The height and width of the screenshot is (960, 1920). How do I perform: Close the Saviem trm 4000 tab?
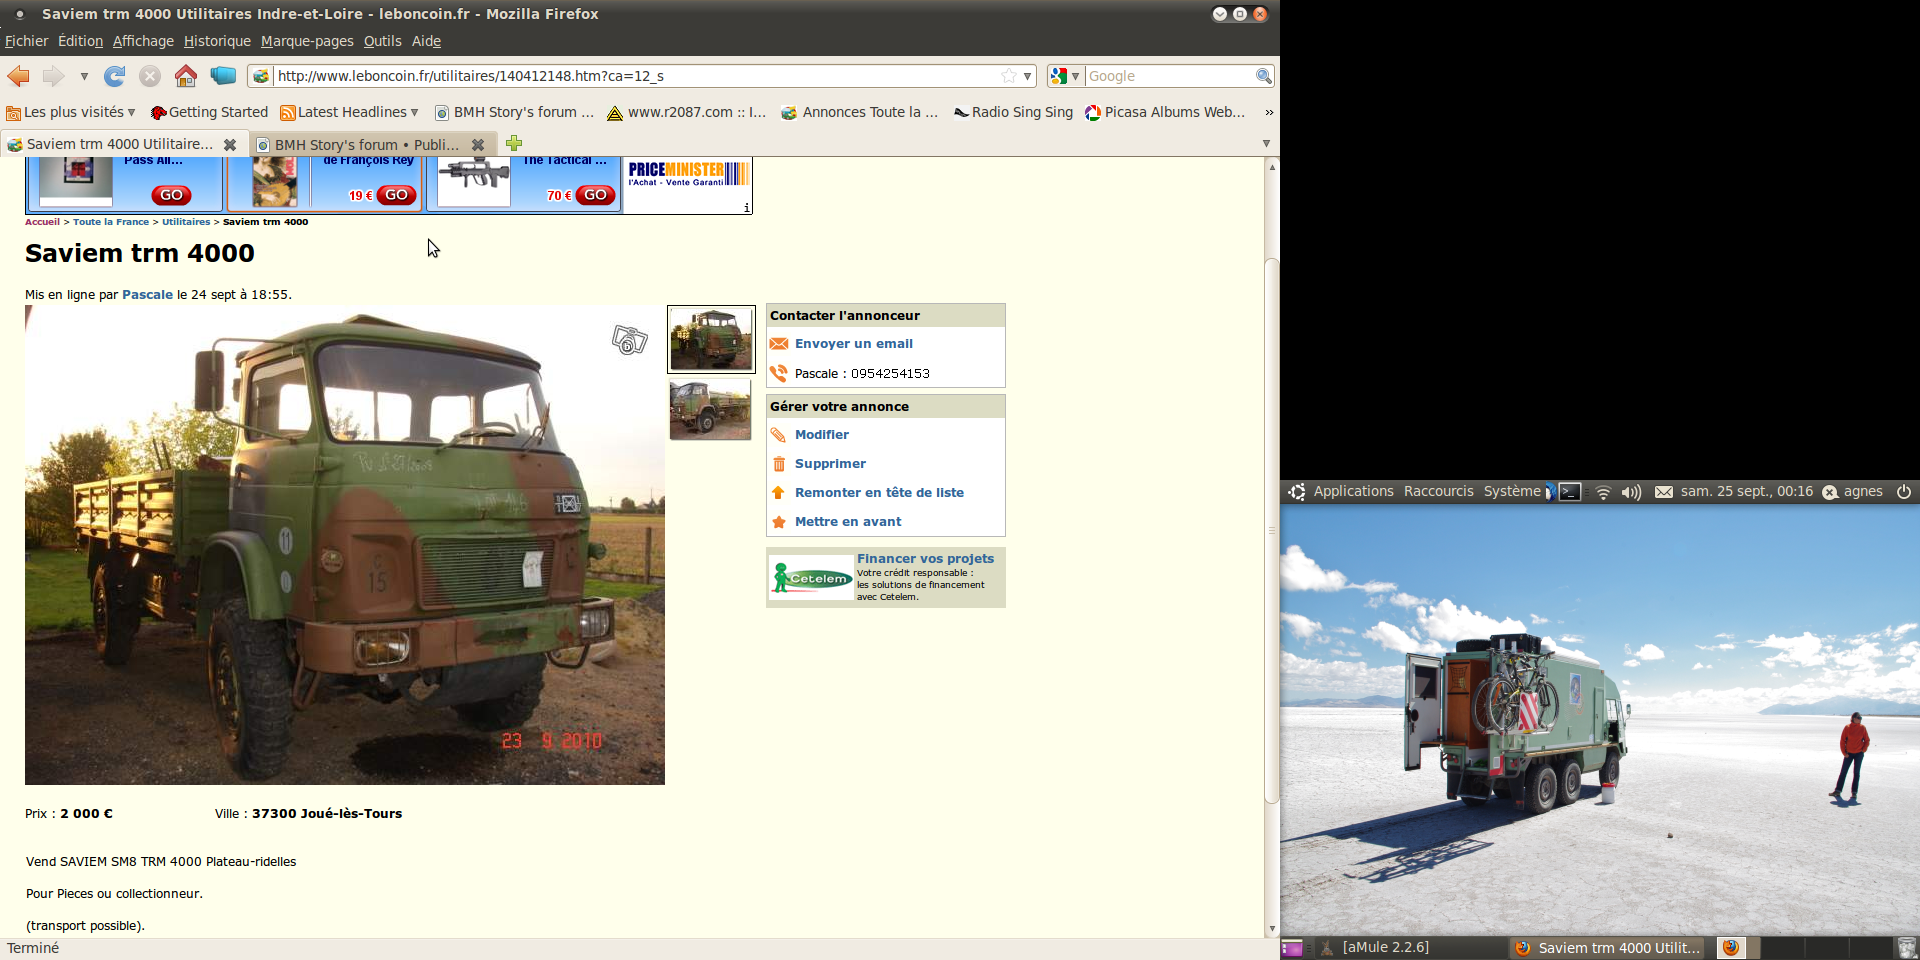tap(230, 145)
